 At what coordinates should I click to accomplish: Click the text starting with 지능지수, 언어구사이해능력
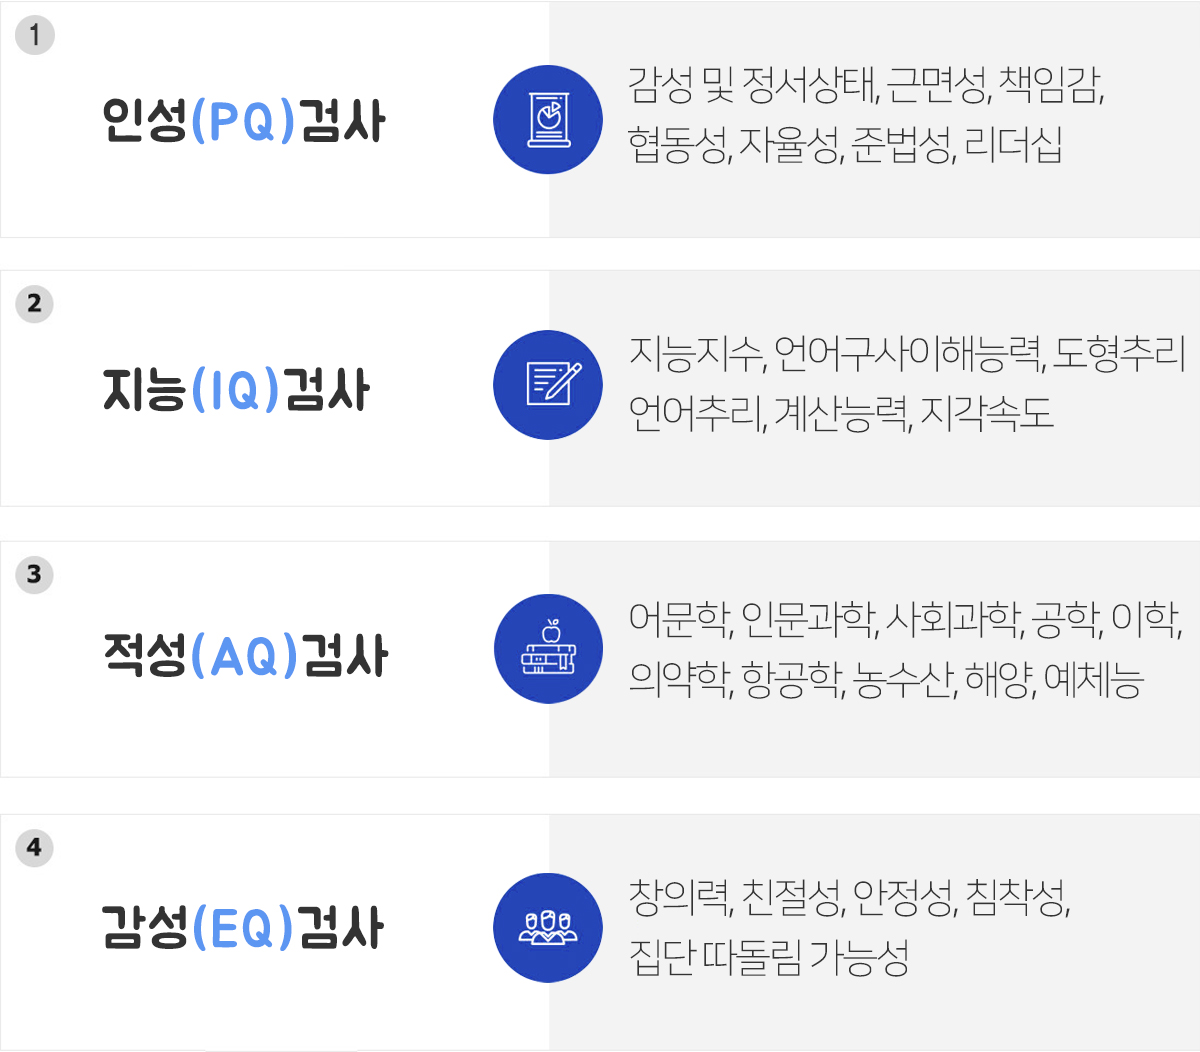(907, 353)
